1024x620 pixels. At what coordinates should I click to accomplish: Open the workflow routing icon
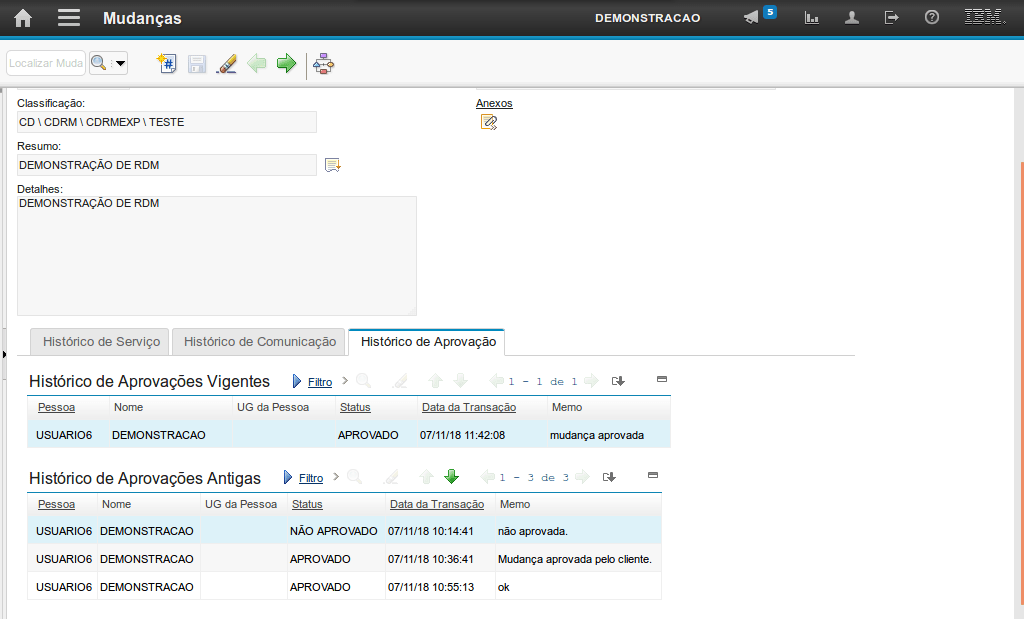pos(323,63)
